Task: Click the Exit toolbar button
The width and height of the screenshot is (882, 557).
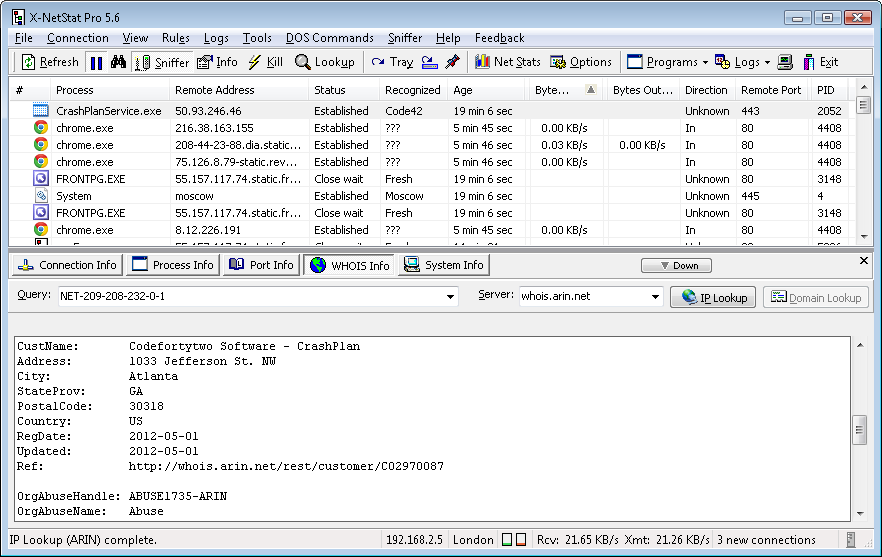Action: click(x=821, y=62)
